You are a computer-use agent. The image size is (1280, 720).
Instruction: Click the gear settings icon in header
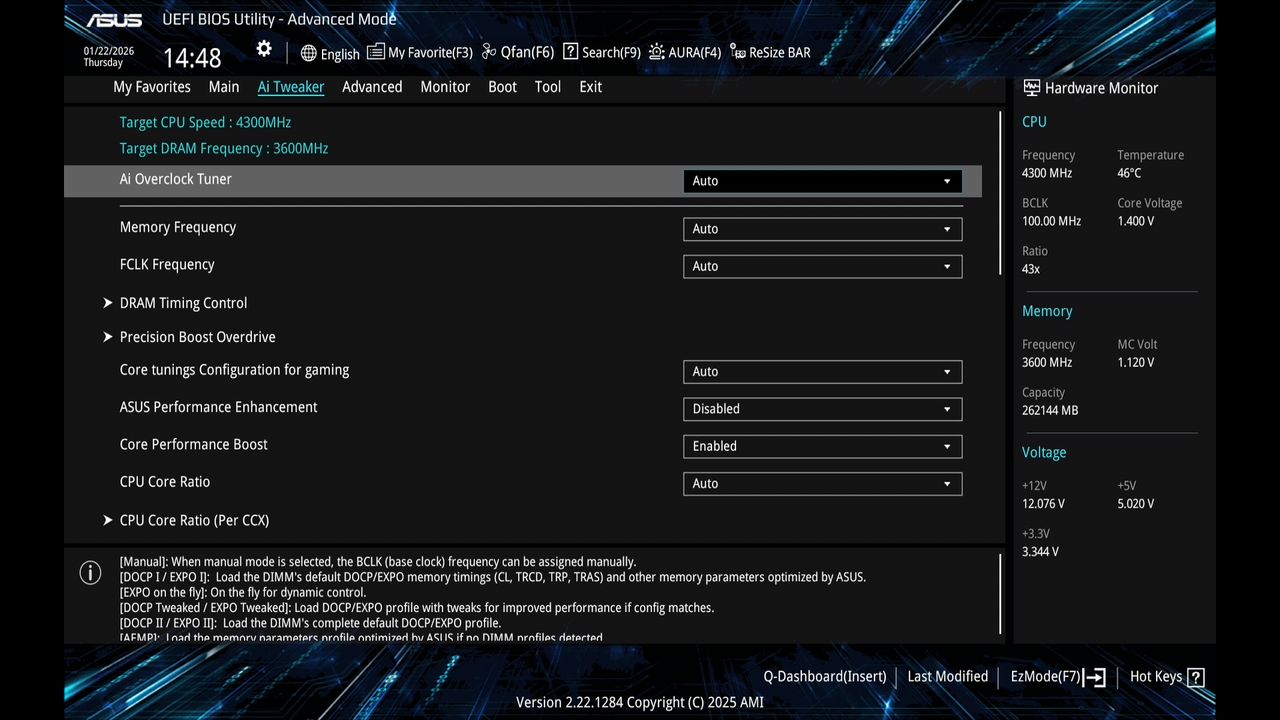coord(263,48)
